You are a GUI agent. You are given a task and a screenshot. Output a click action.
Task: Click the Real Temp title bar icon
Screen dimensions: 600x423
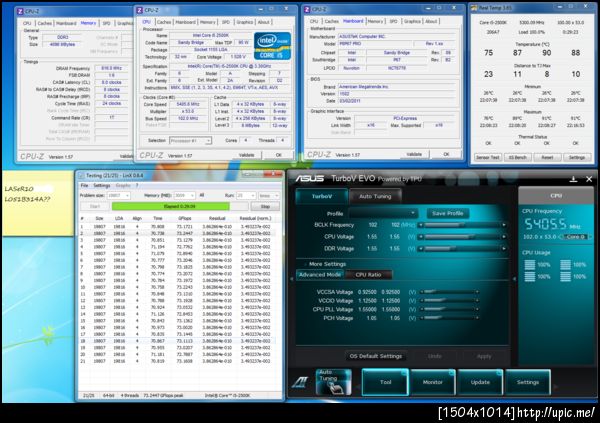click(x=474, y=8)
